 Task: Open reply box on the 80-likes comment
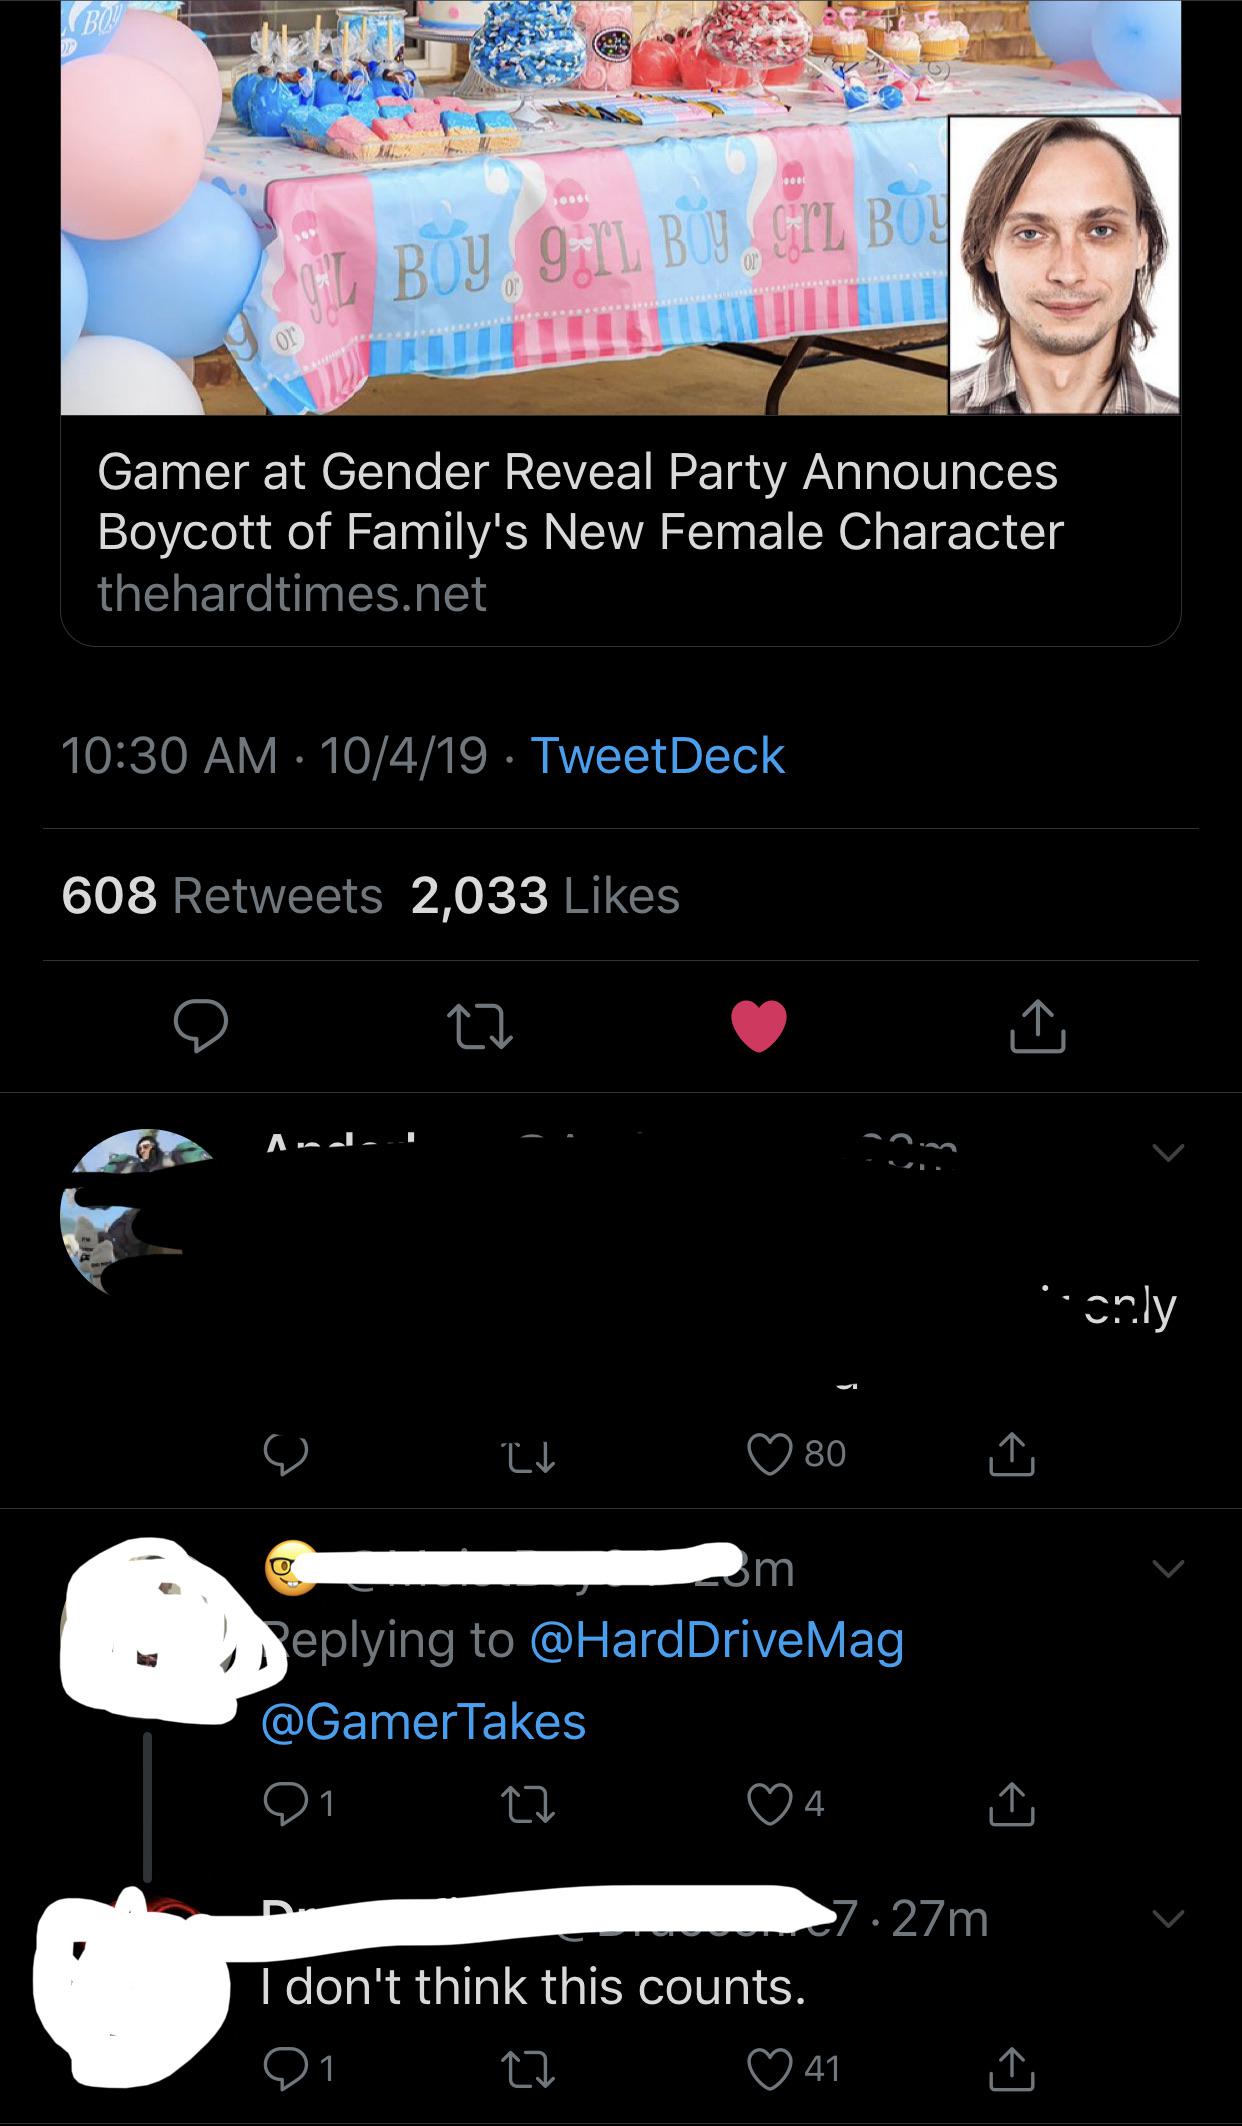tap(285, 1455)
